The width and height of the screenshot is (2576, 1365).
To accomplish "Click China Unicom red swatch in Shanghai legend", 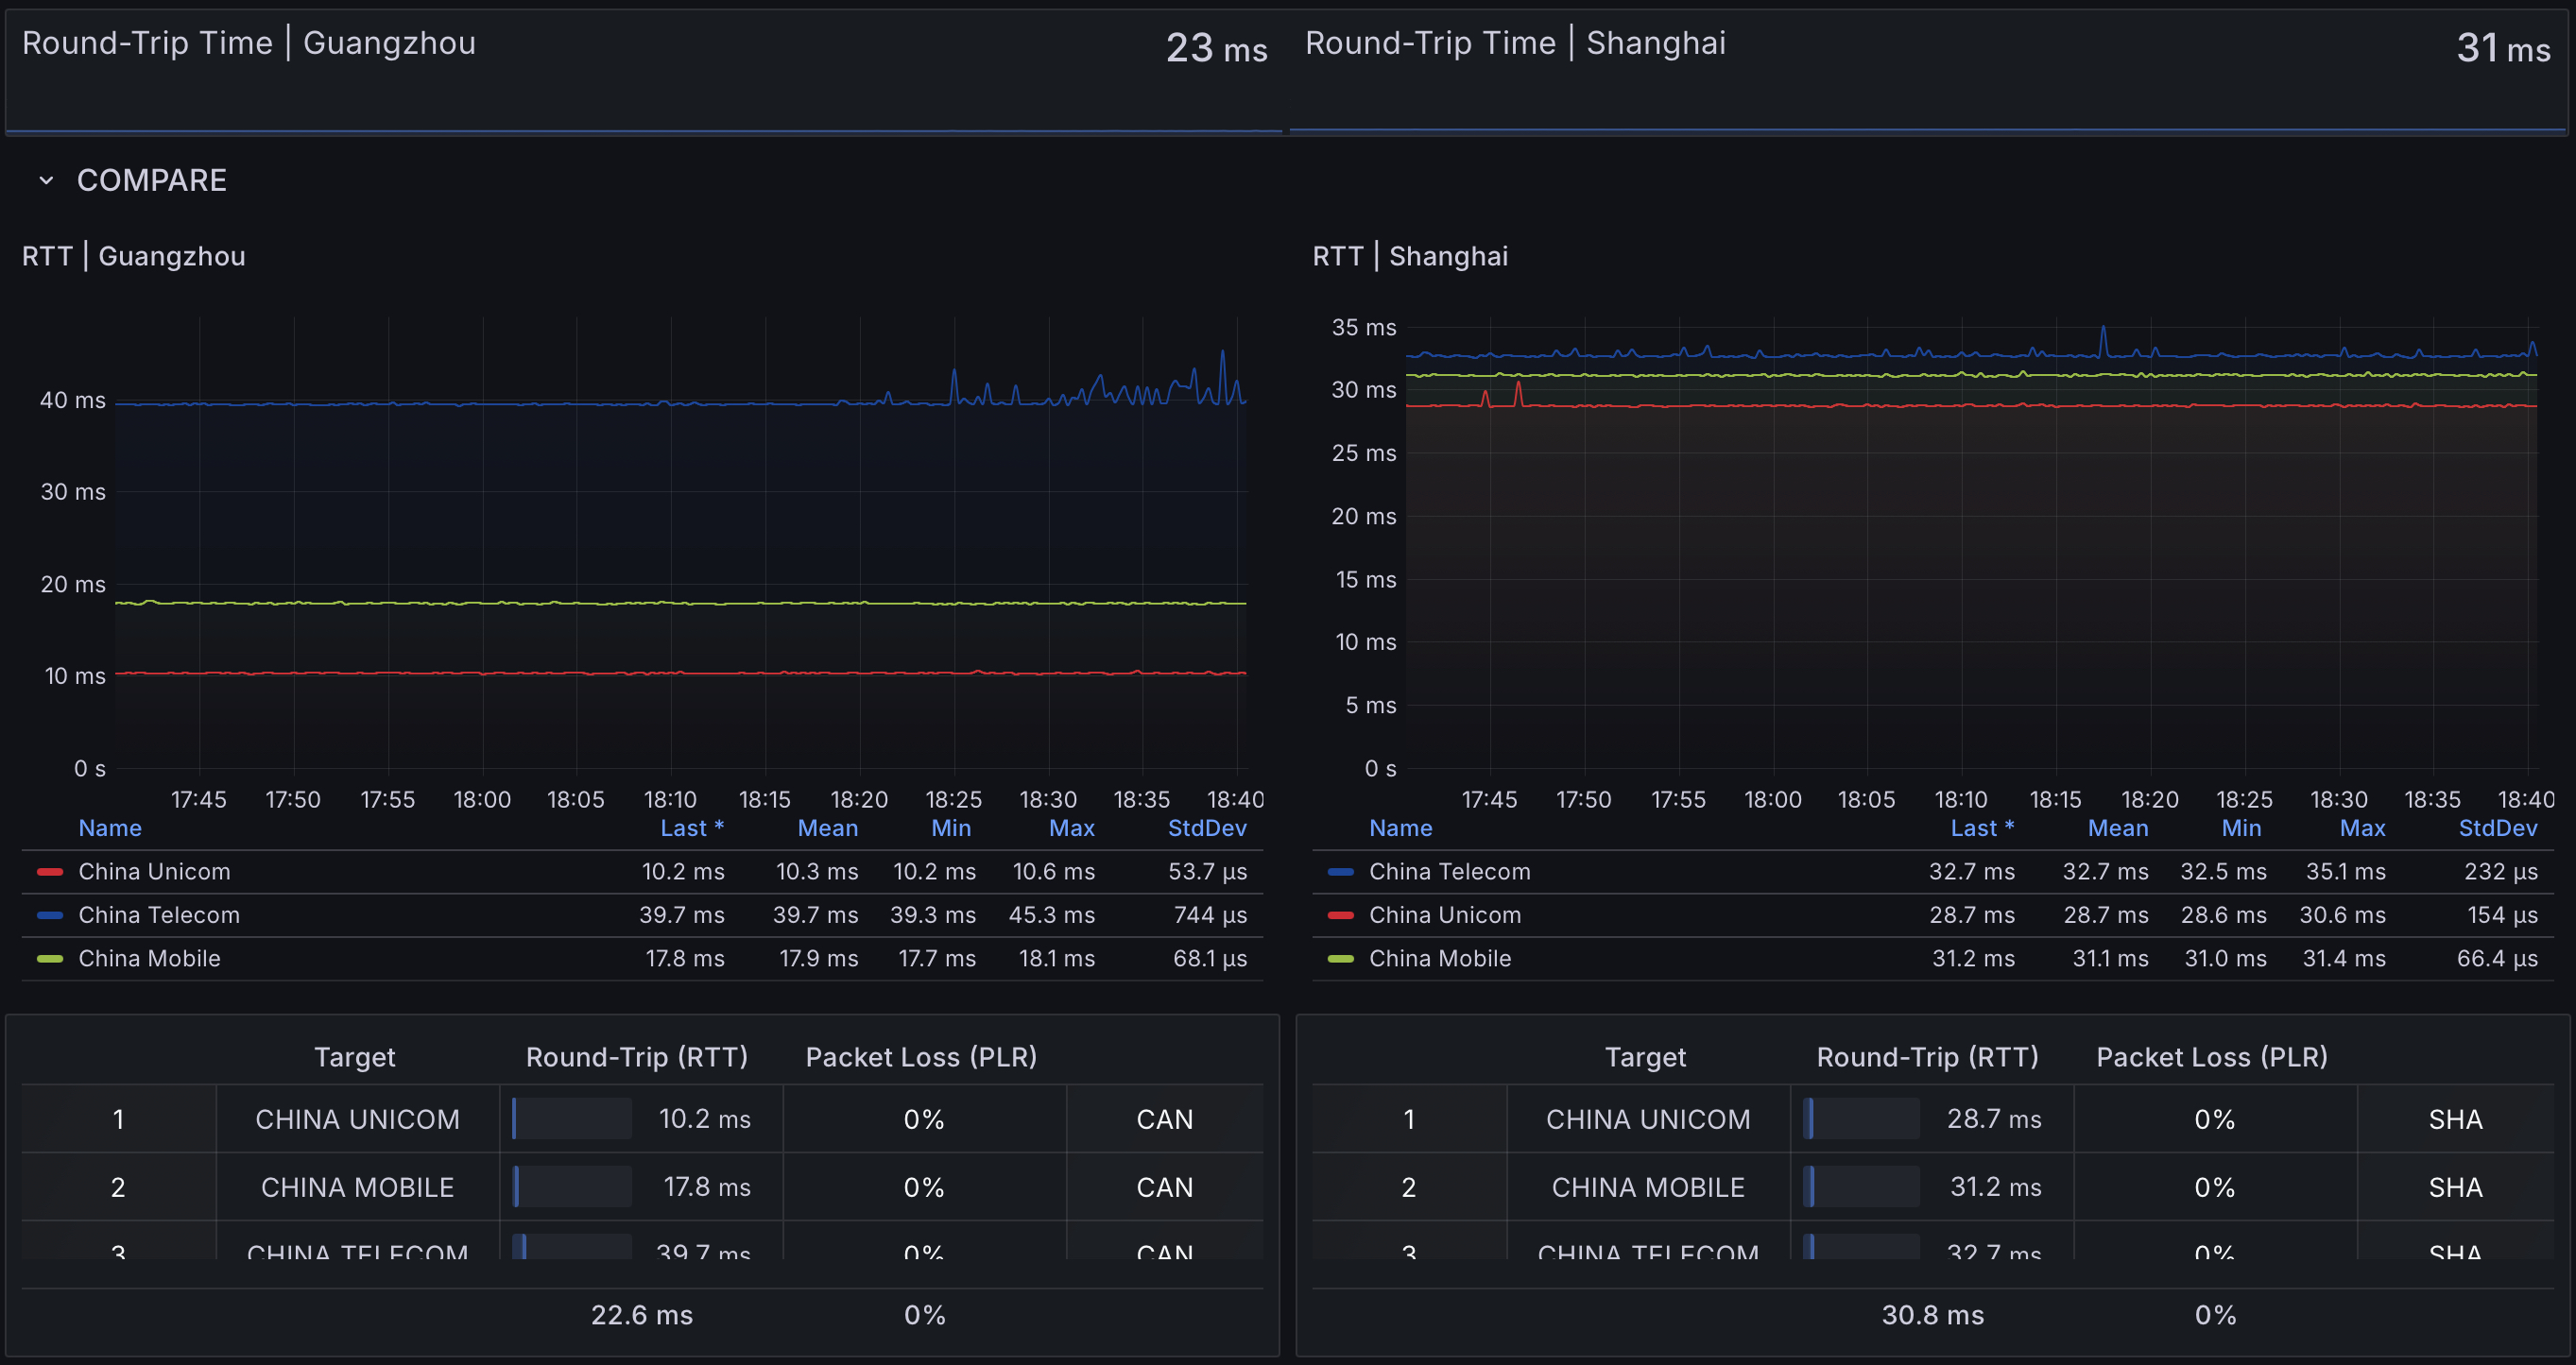I will (x=1340, y=915).
